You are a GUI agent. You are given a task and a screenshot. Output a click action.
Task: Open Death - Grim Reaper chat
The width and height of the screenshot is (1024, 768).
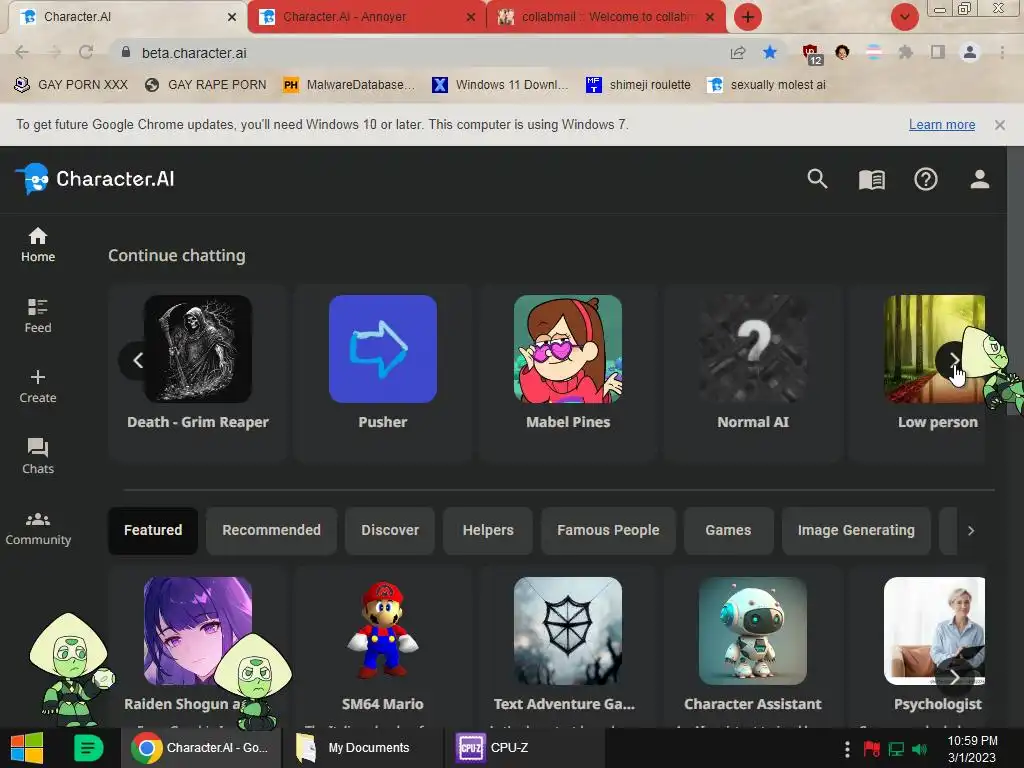pos(198,372)
